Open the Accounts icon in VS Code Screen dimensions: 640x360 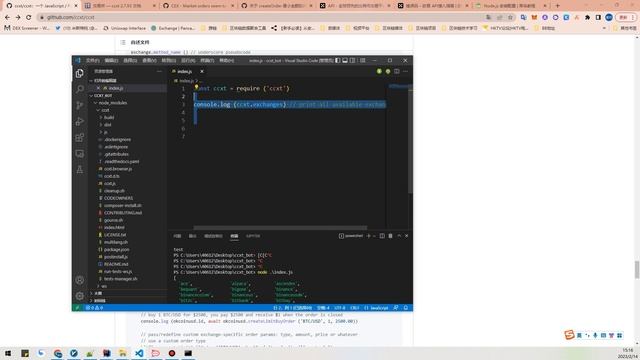pyautogui.click(x=80, y=280)
